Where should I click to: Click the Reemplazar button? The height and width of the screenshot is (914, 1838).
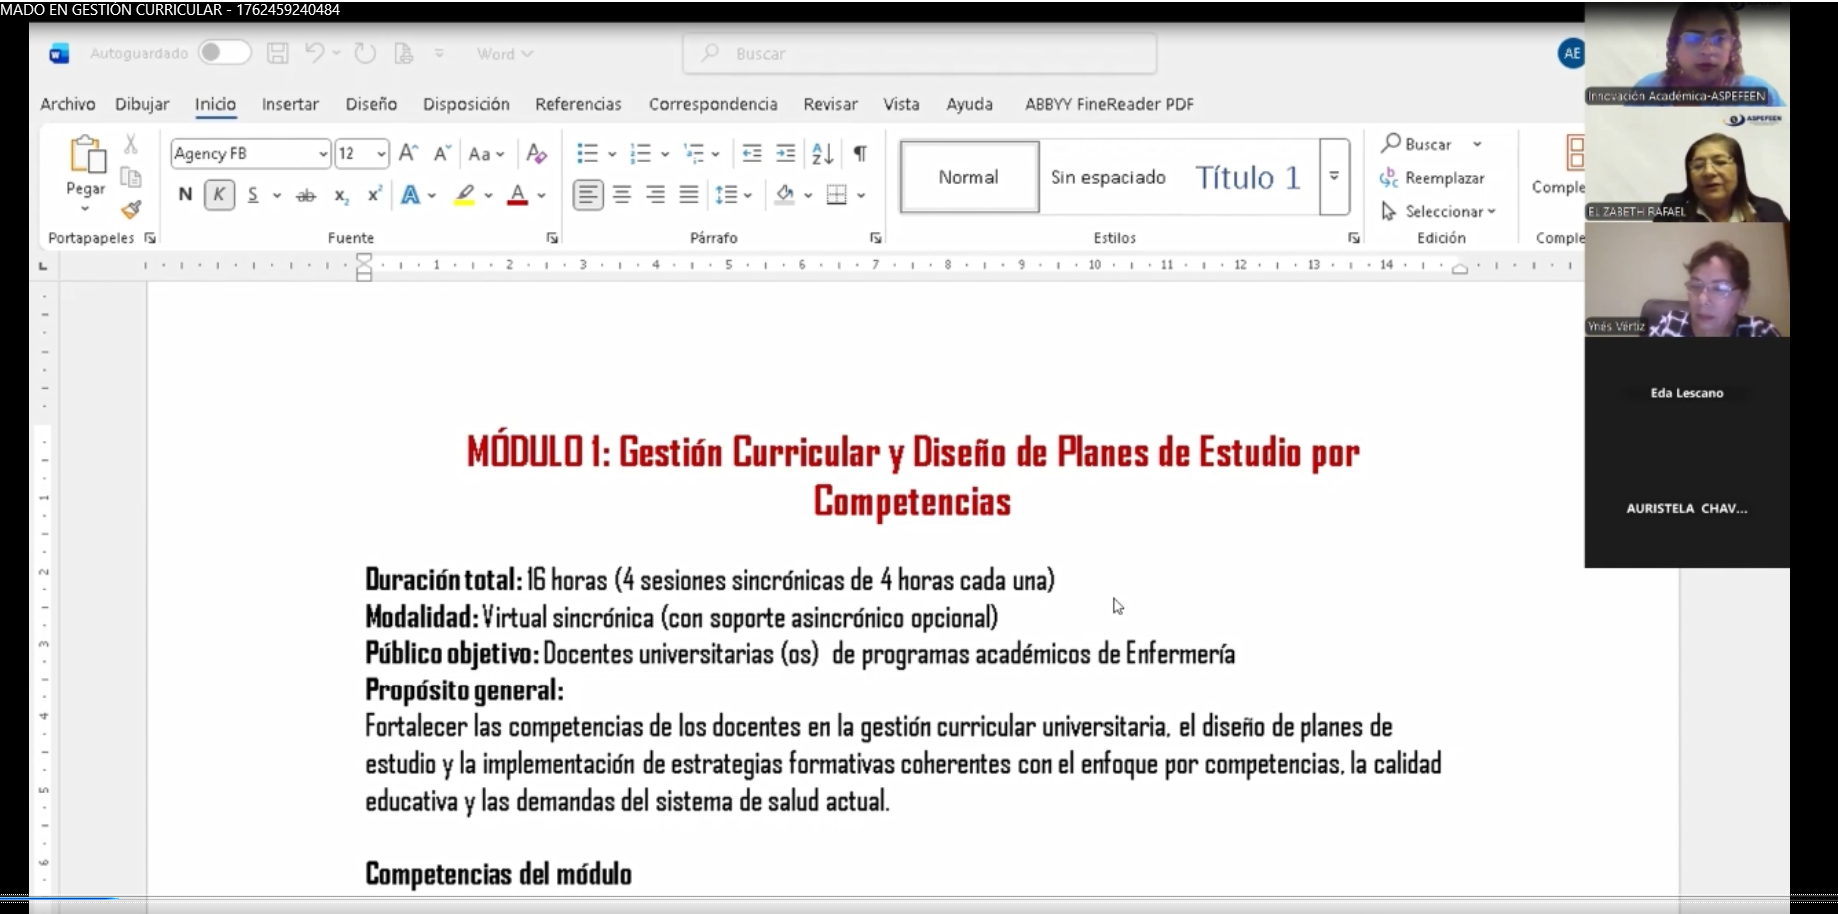click(x=1433, y=178)
